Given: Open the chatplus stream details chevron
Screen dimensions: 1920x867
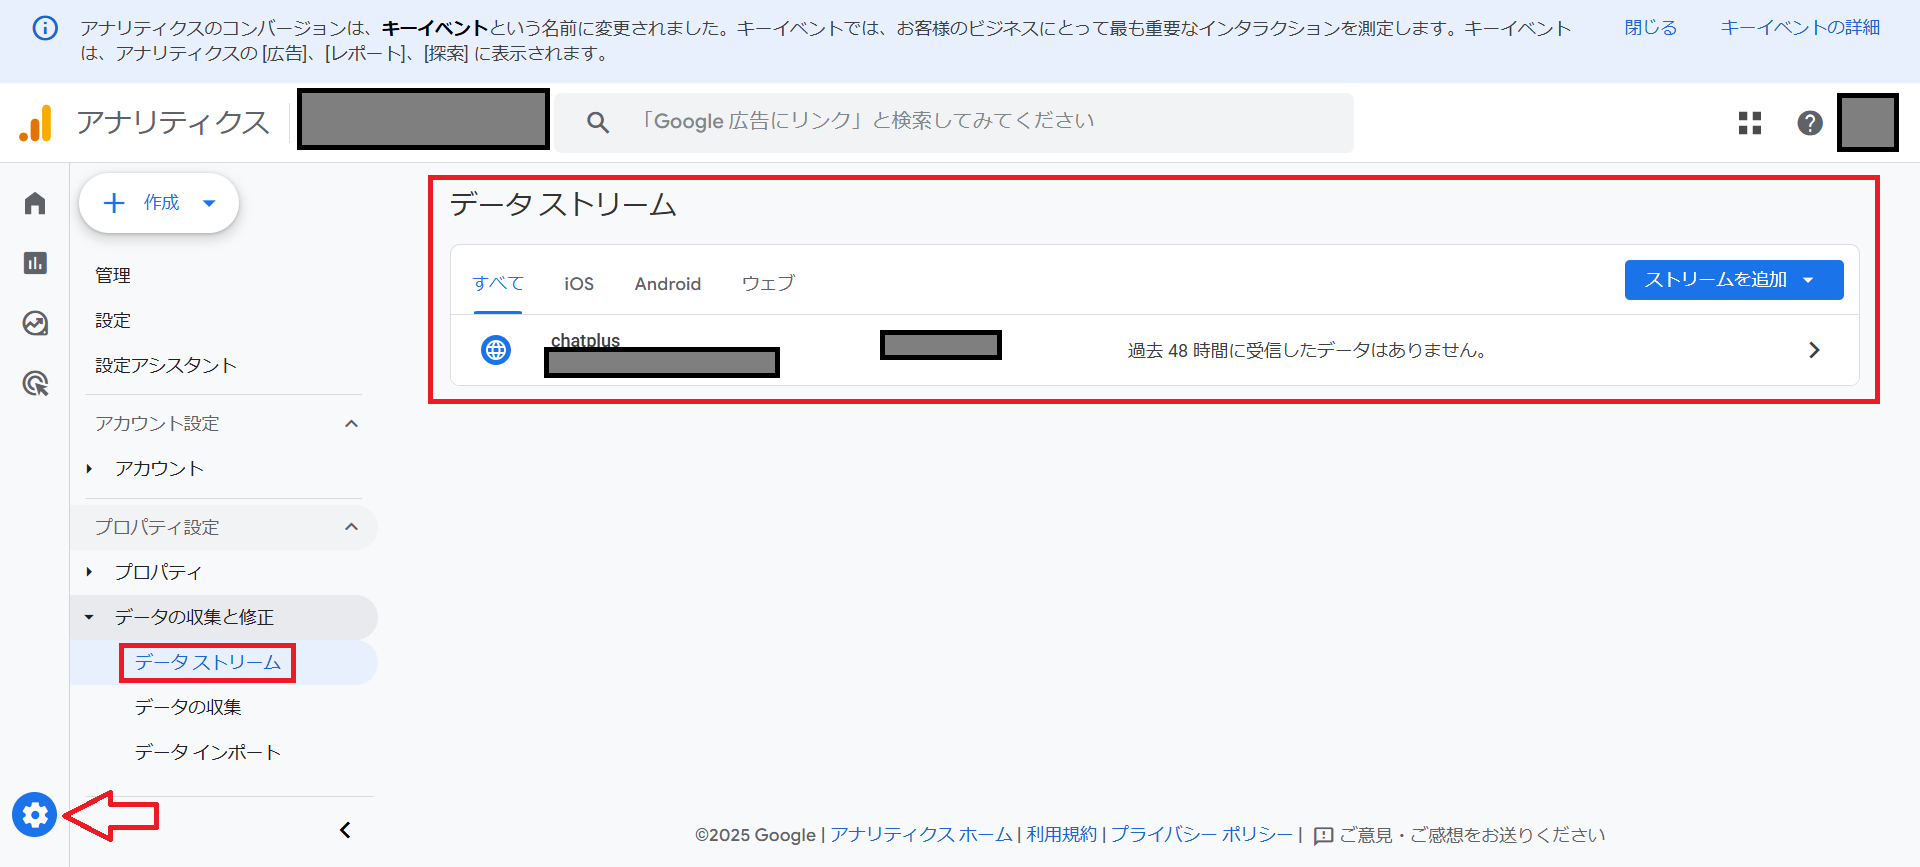Looking at the screenshot, I should click(x=1814, y=350).
